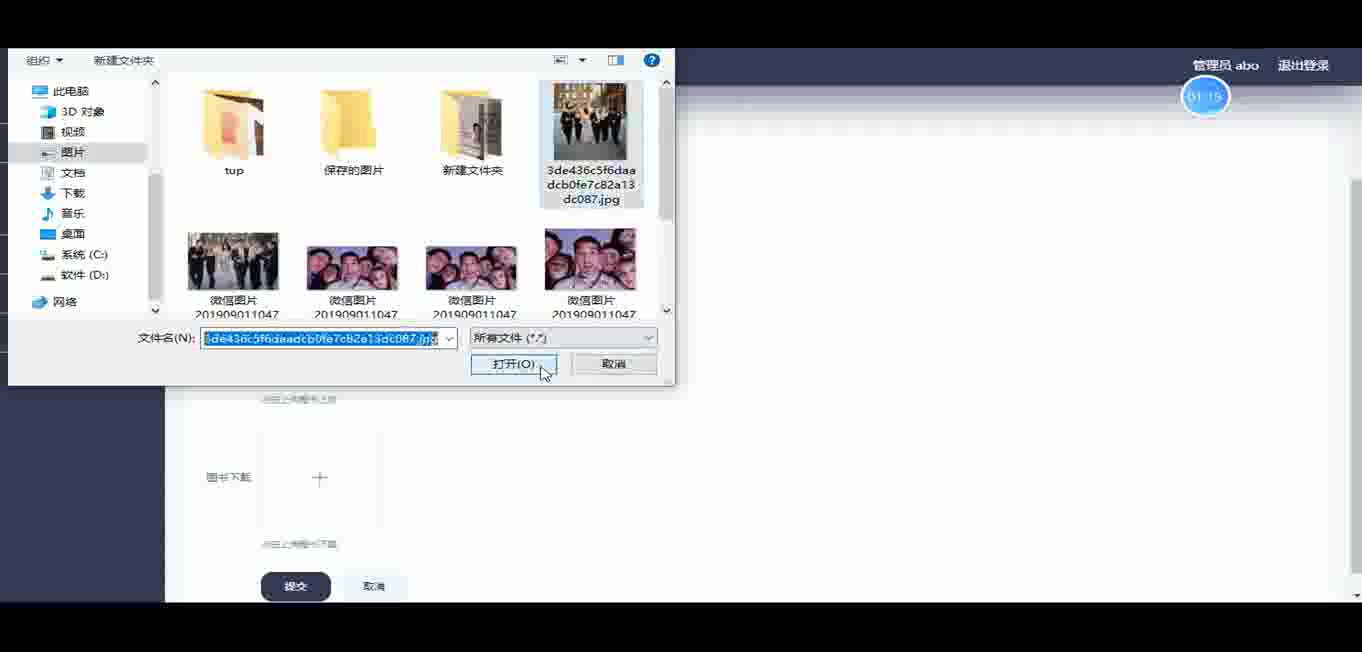Select the 保存的图片 folder
This screenshot has height=652, width=1362.
click(353, 132)
